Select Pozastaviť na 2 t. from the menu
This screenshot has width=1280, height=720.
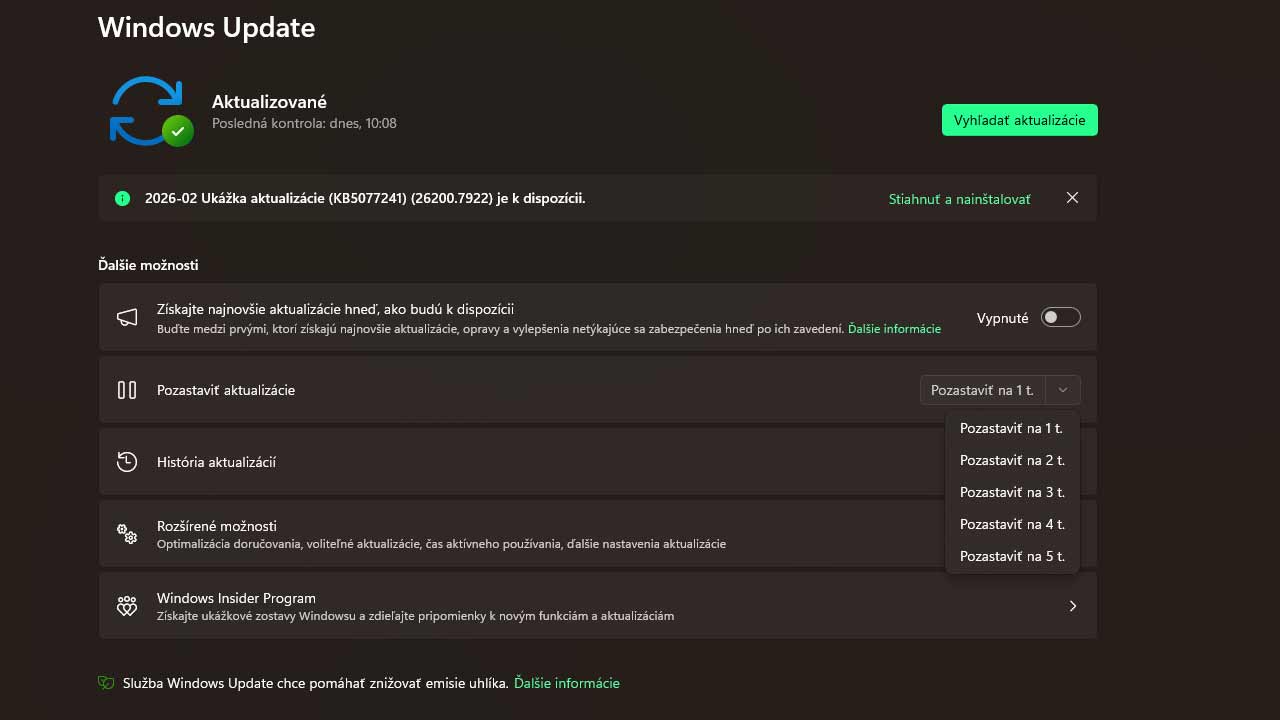tap(1012, 460)
